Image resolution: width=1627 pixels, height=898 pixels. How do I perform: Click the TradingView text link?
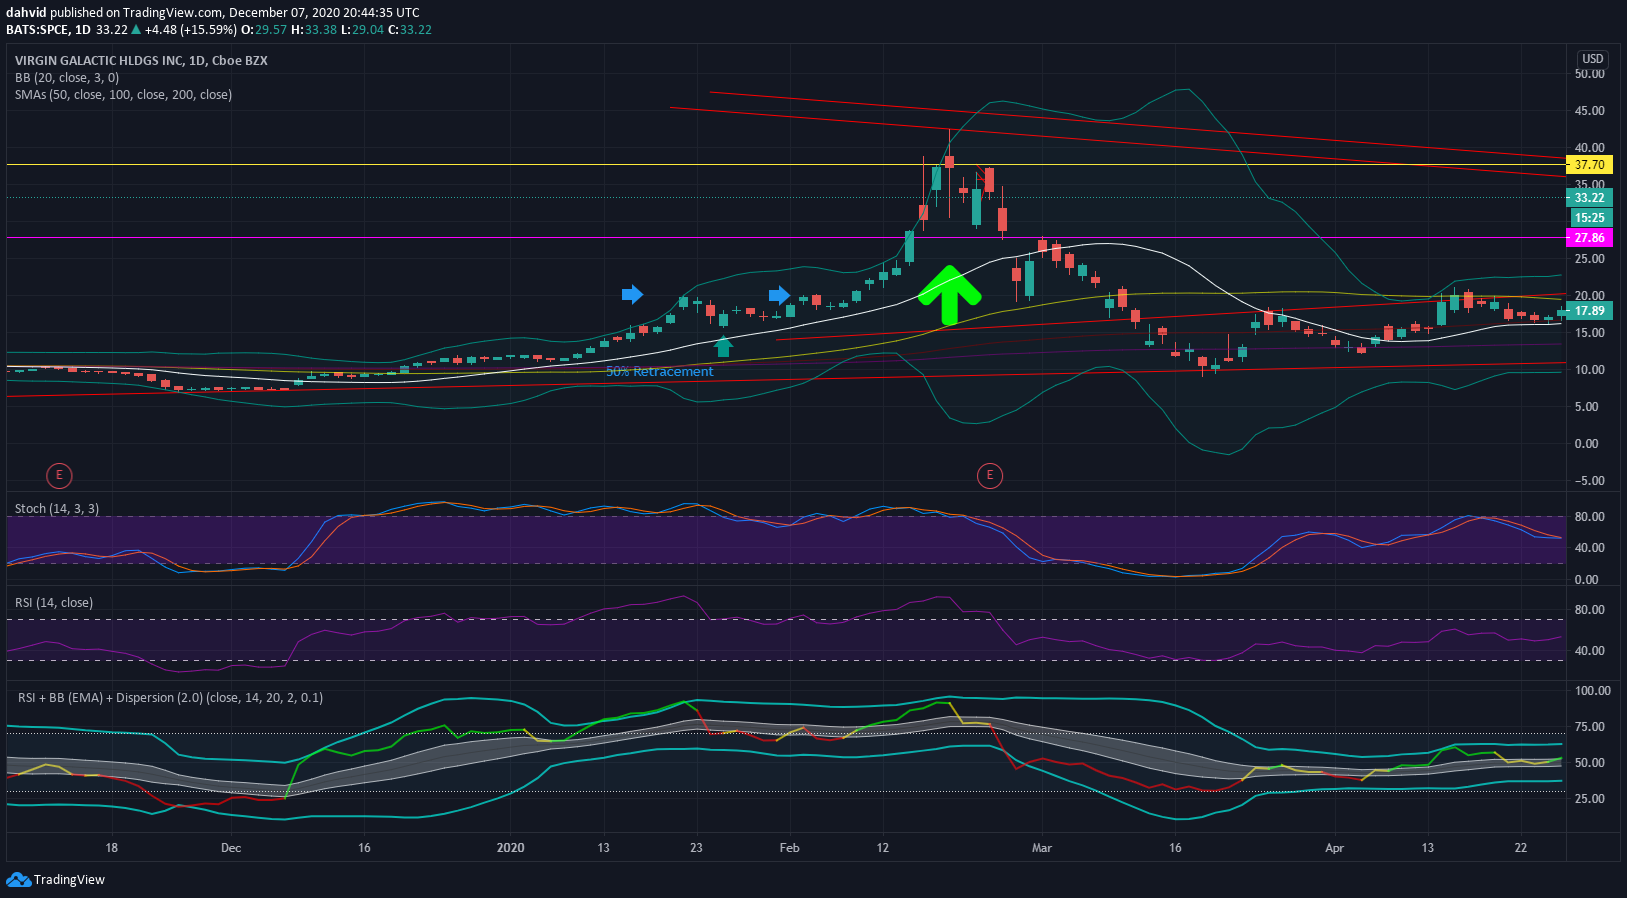(x=69, y=880)
